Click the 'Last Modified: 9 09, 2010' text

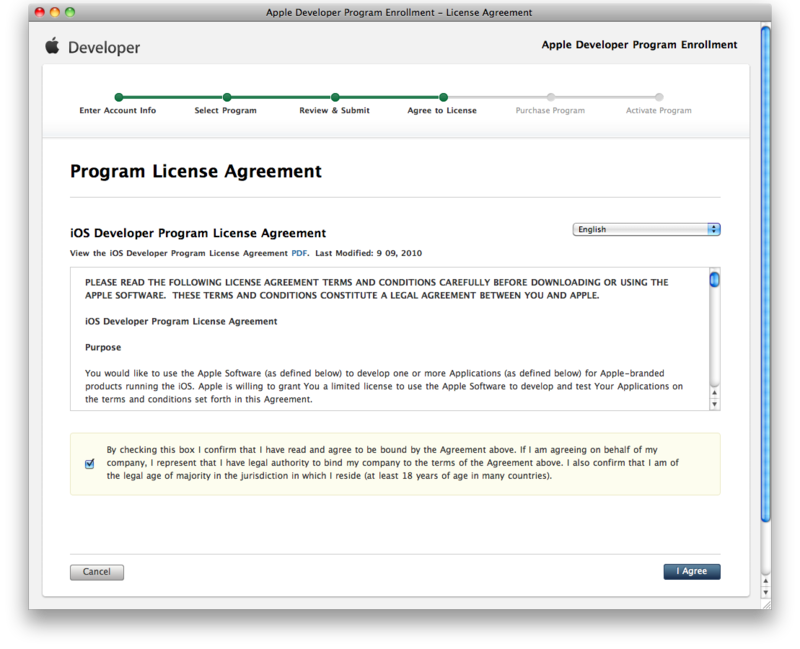pos(368,253)
